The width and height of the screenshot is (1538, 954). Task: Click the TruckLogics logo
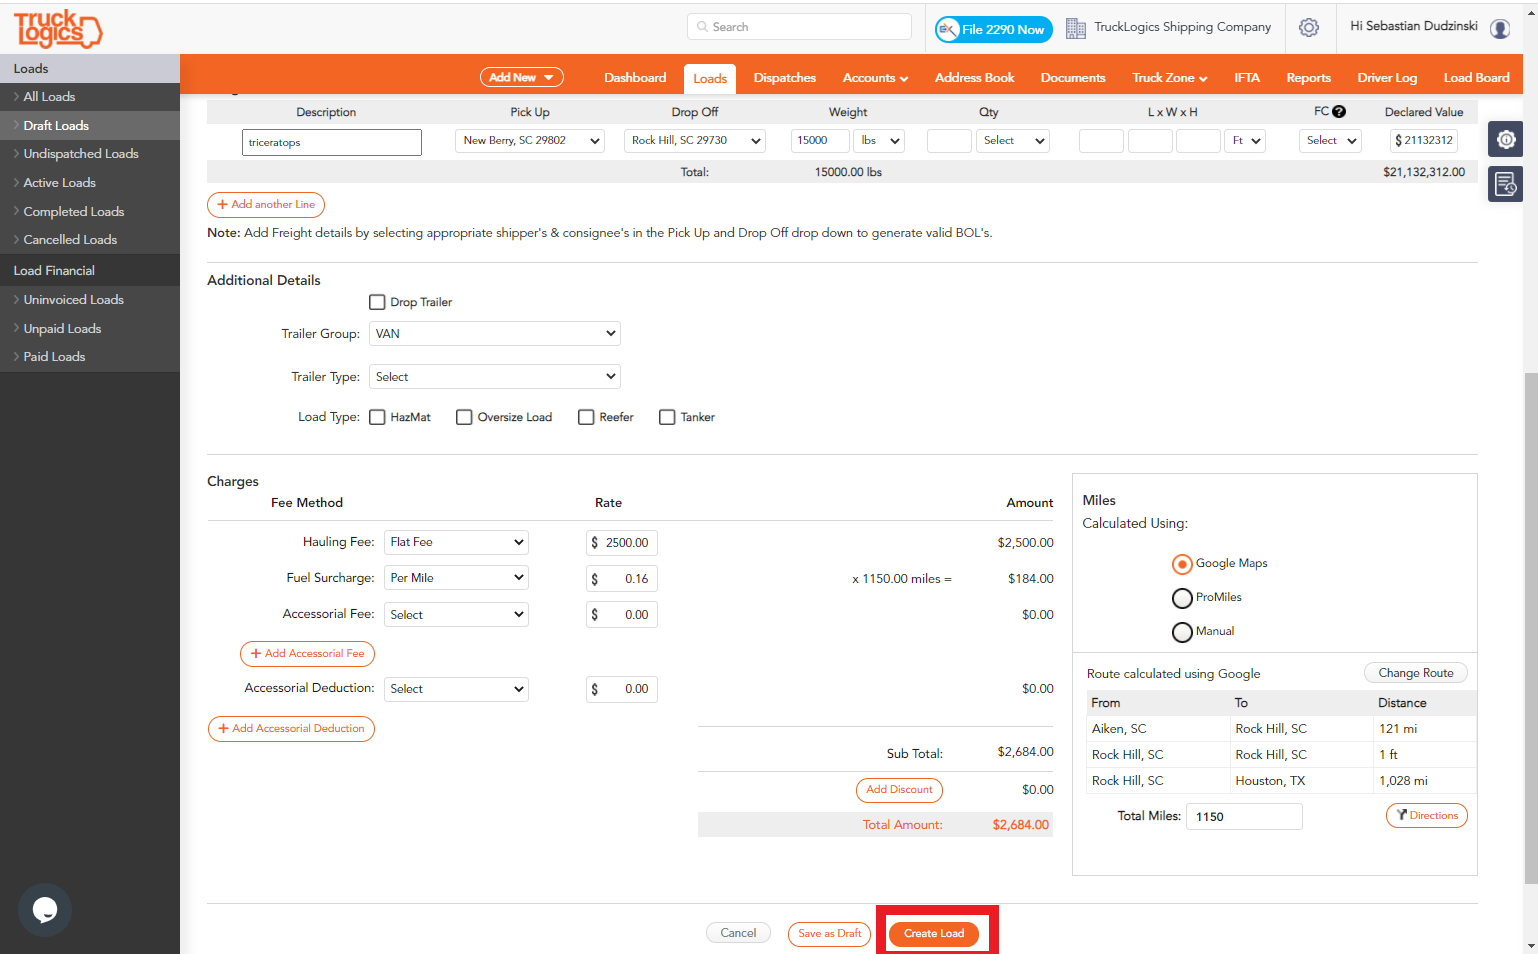(x=58, y=29)
